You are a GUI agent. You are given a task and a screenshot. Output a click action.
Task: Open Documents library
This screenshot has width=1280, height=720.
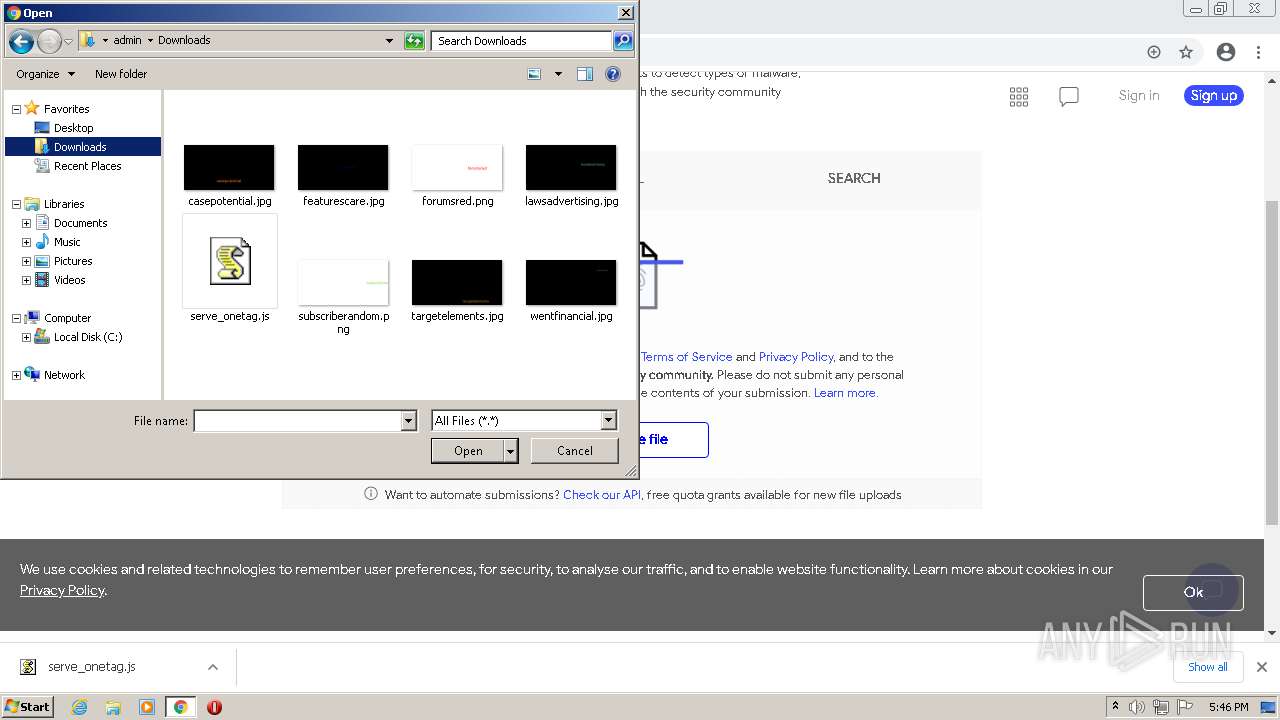point(80,223)
